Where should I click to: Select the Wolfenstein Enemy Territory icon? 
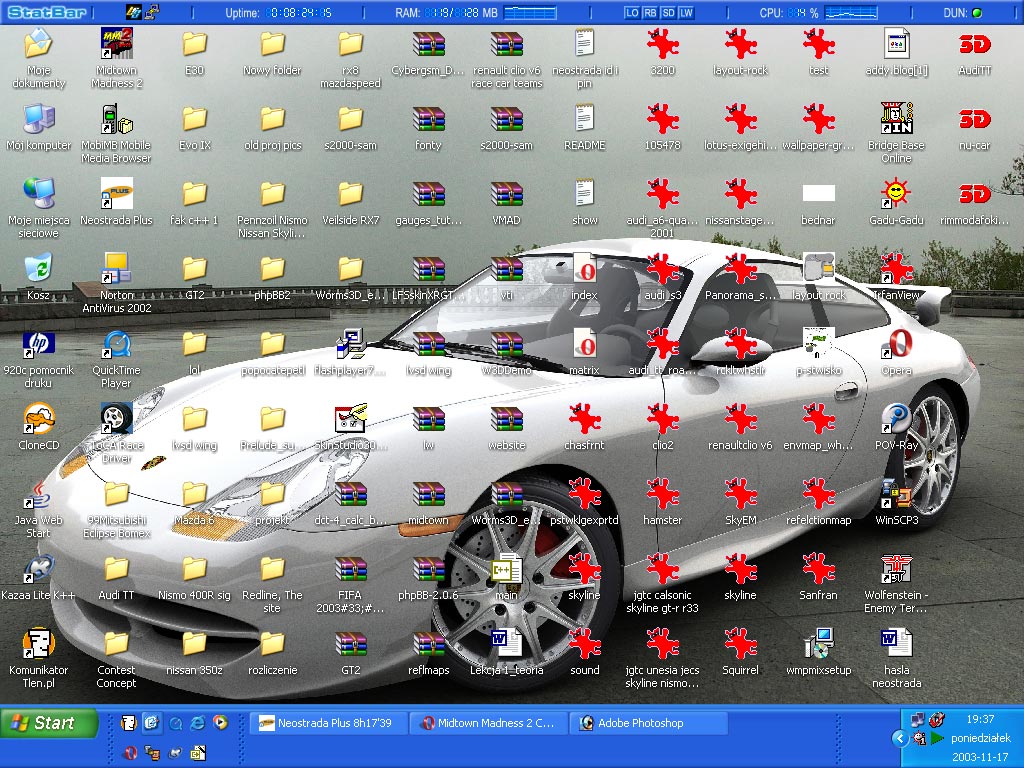tap(896, 570)
